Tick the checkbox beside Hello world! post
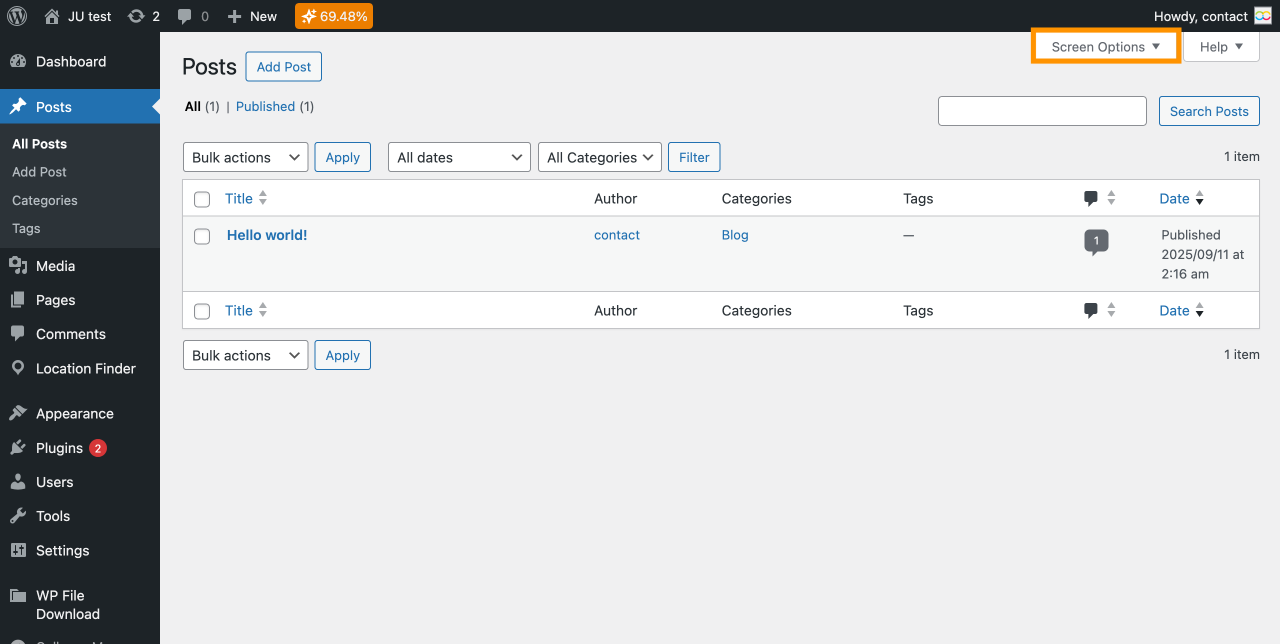The width and height of the screenshot is (1280, 644). click(x=202, y=236)
